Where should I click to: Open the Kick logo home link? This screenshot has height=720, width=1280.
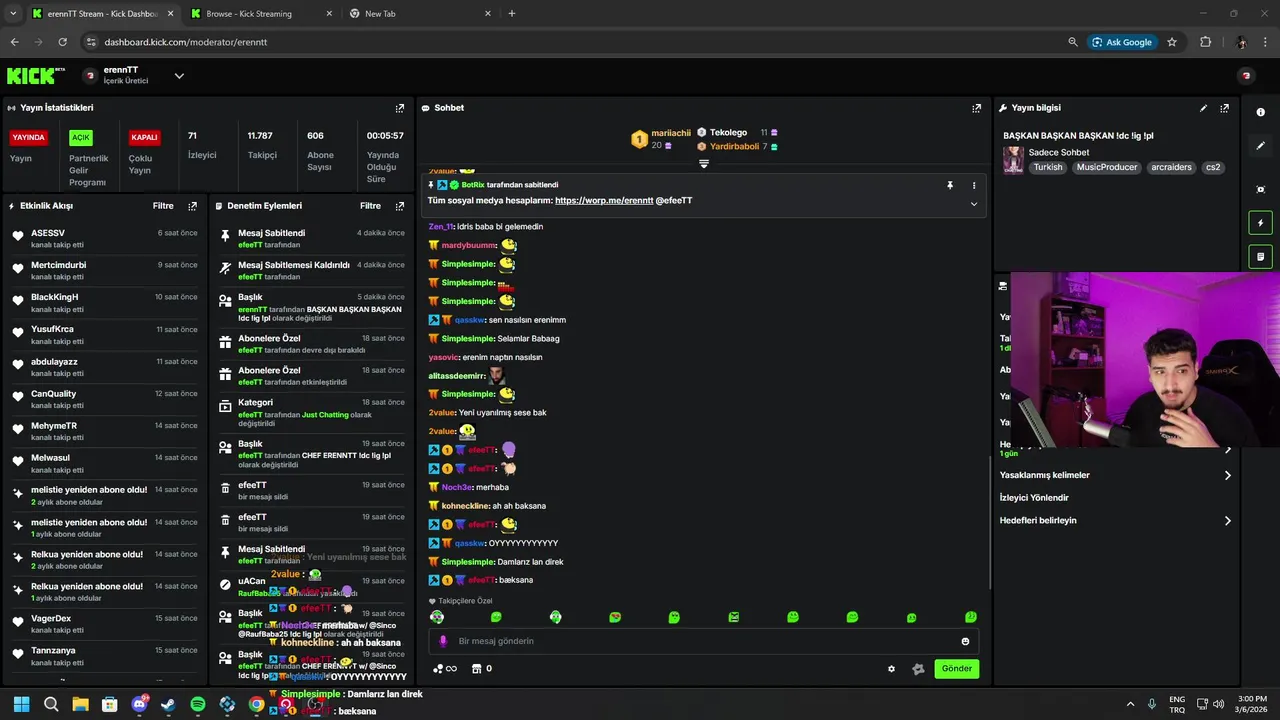[35, 76]
